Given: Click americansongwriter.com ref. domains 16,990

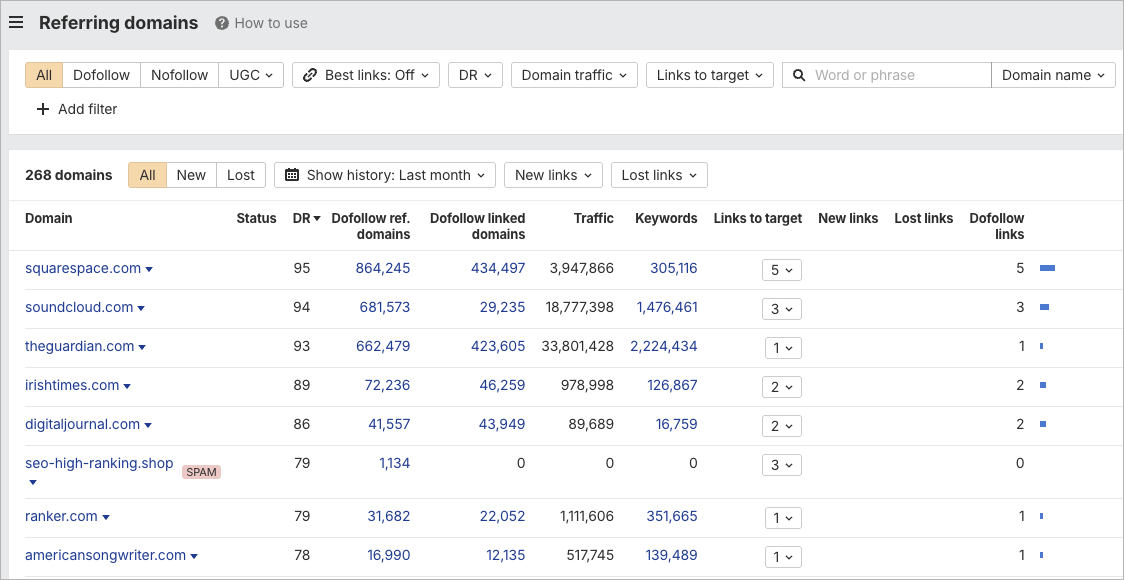Looking at the screenshot, I should click(x=388, y=555).
